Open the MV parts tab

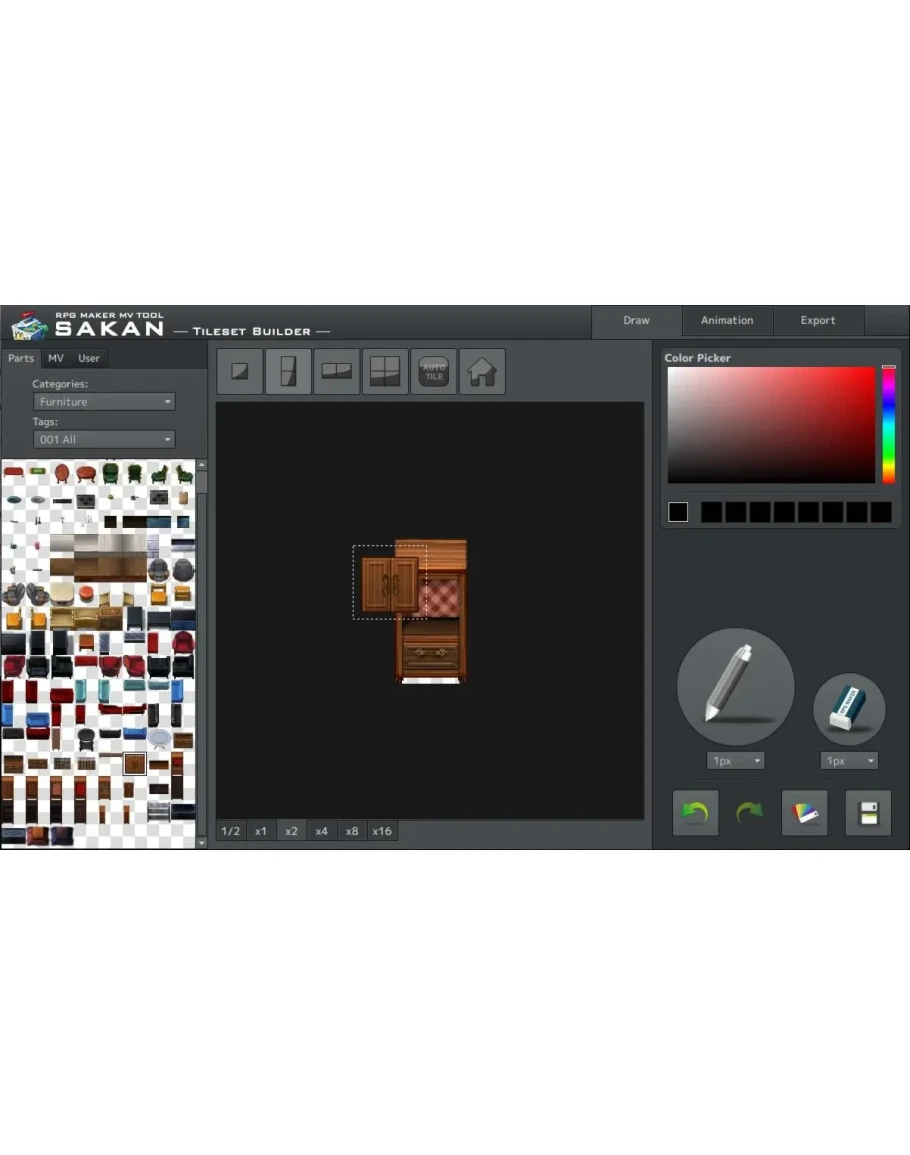coord(56,358)
